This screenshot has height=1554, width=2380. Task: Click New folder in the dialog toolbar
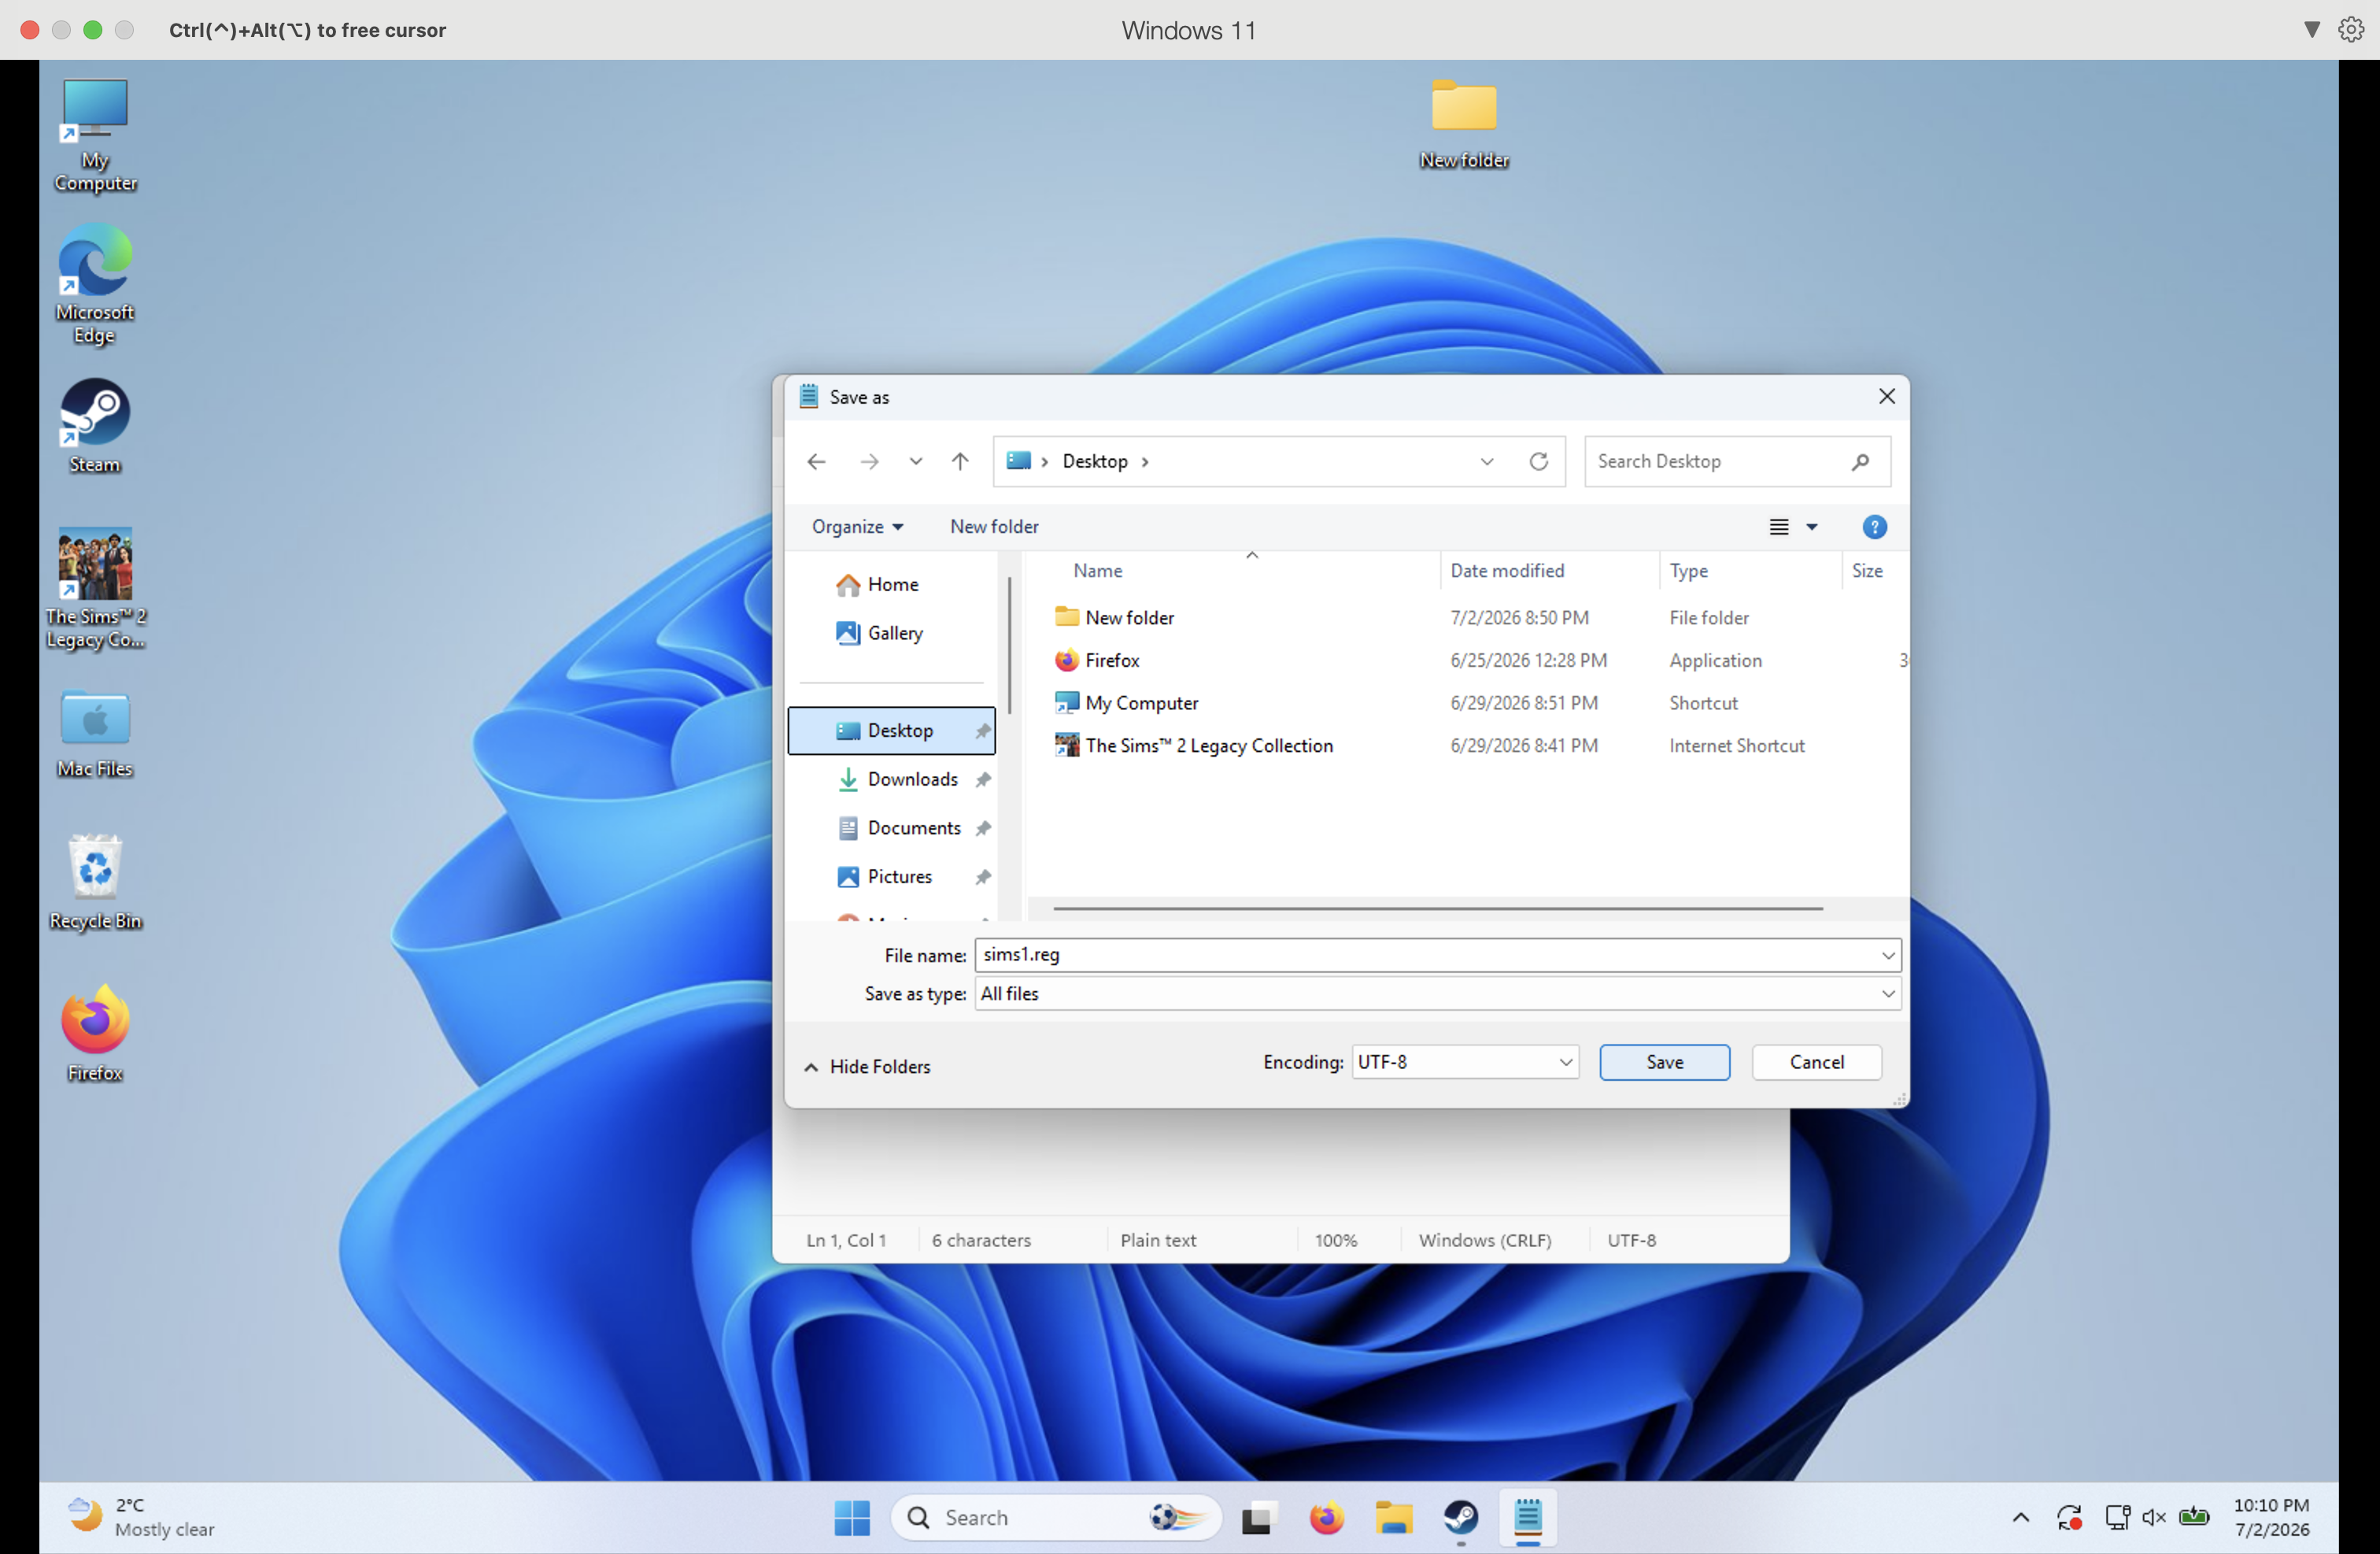[994, 526]
